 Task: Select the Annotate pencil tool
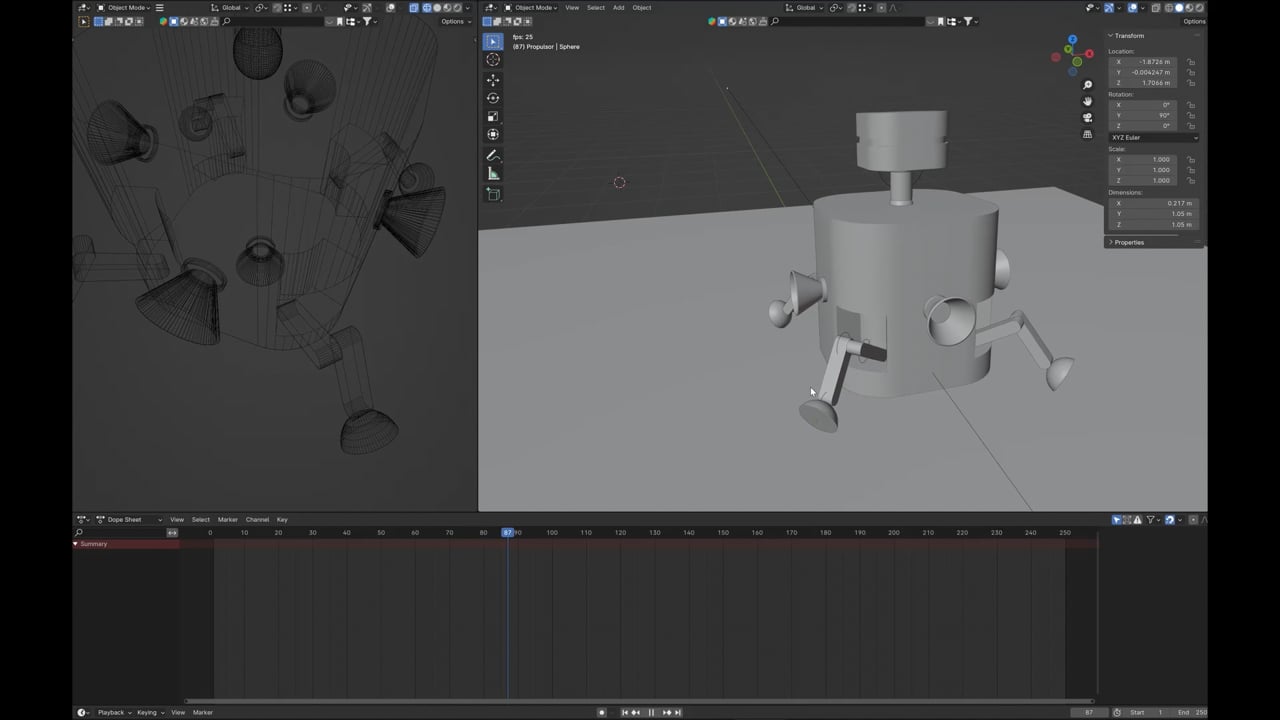(x=493, y=156)
